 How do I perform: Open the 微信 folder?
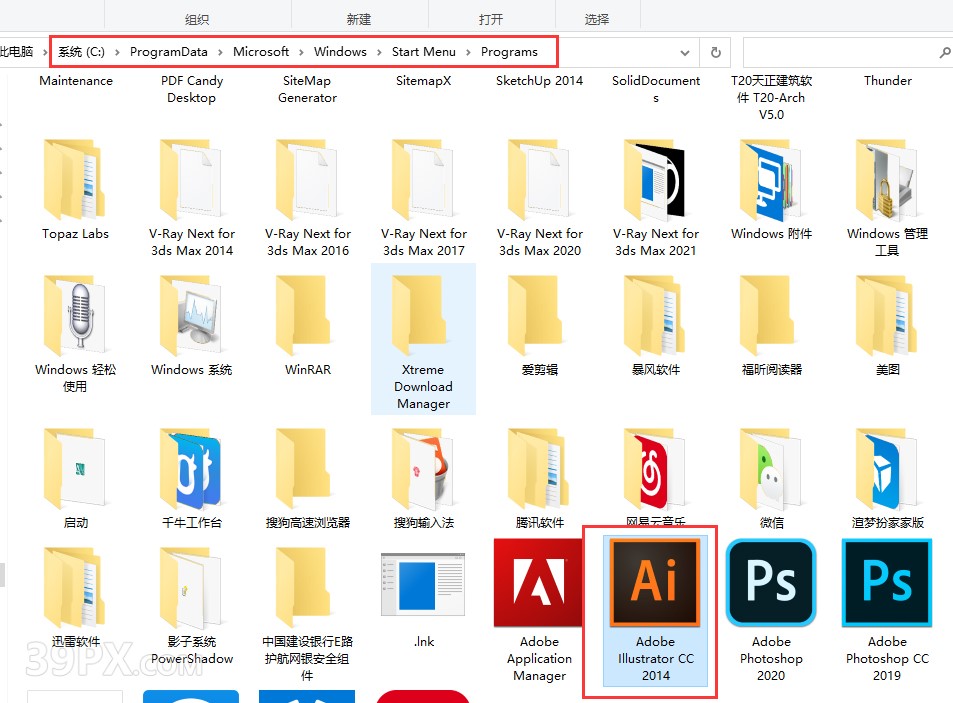[x=770, y=465]
